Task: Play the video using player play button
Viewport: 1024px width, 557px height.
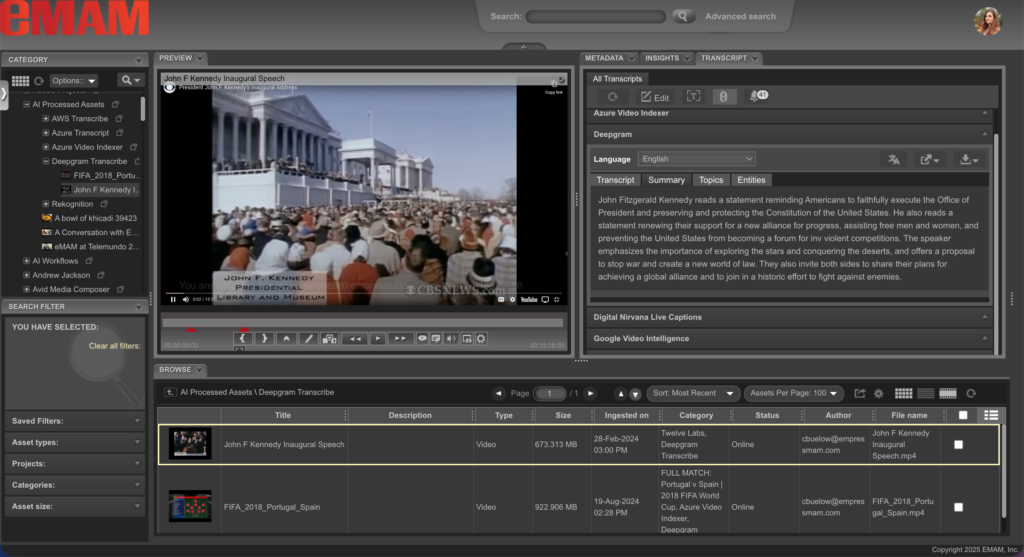Action: pyautogui.click(x=377, y=338)
